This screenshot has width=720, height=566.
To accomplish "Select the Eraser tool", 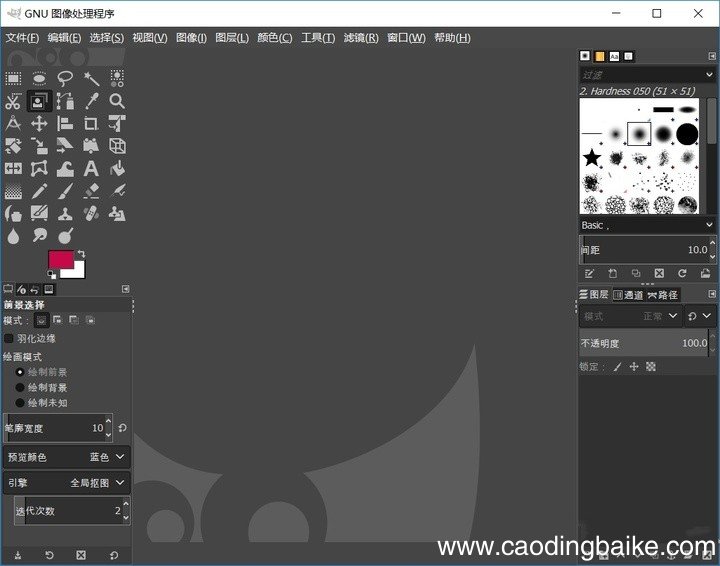I will click(91, 191).
